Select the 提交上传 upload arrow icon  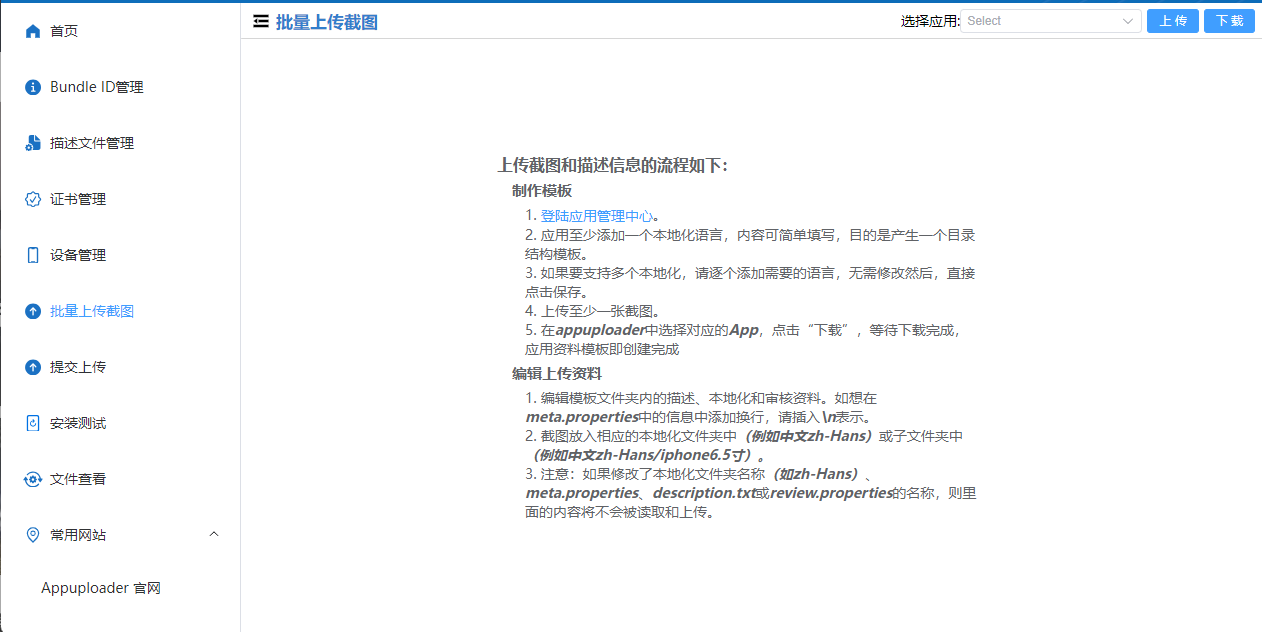click(x=31, y=366)
